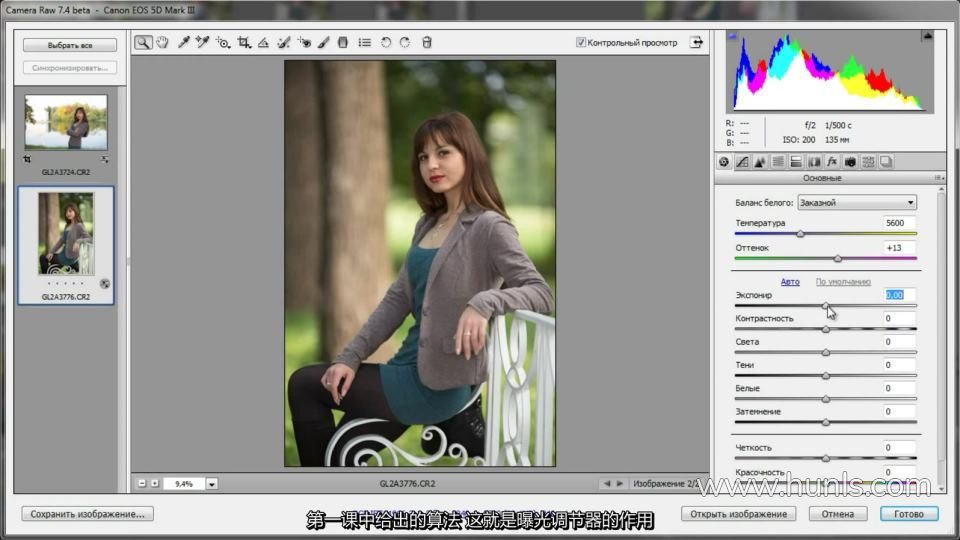The height and width of the screenshot is (540, 960).
Task: Select thumbnail GL2A3776.CR2 in filmstrip
Action: (66, 234)
